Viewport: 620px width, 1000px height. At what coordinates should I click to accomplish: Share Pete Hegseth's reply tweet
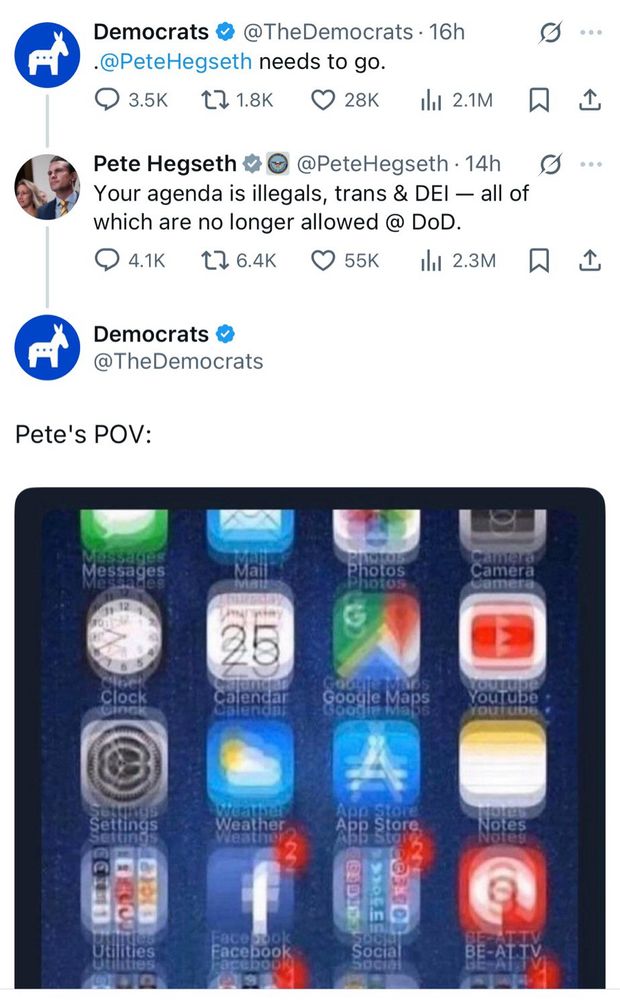[590, 260]
